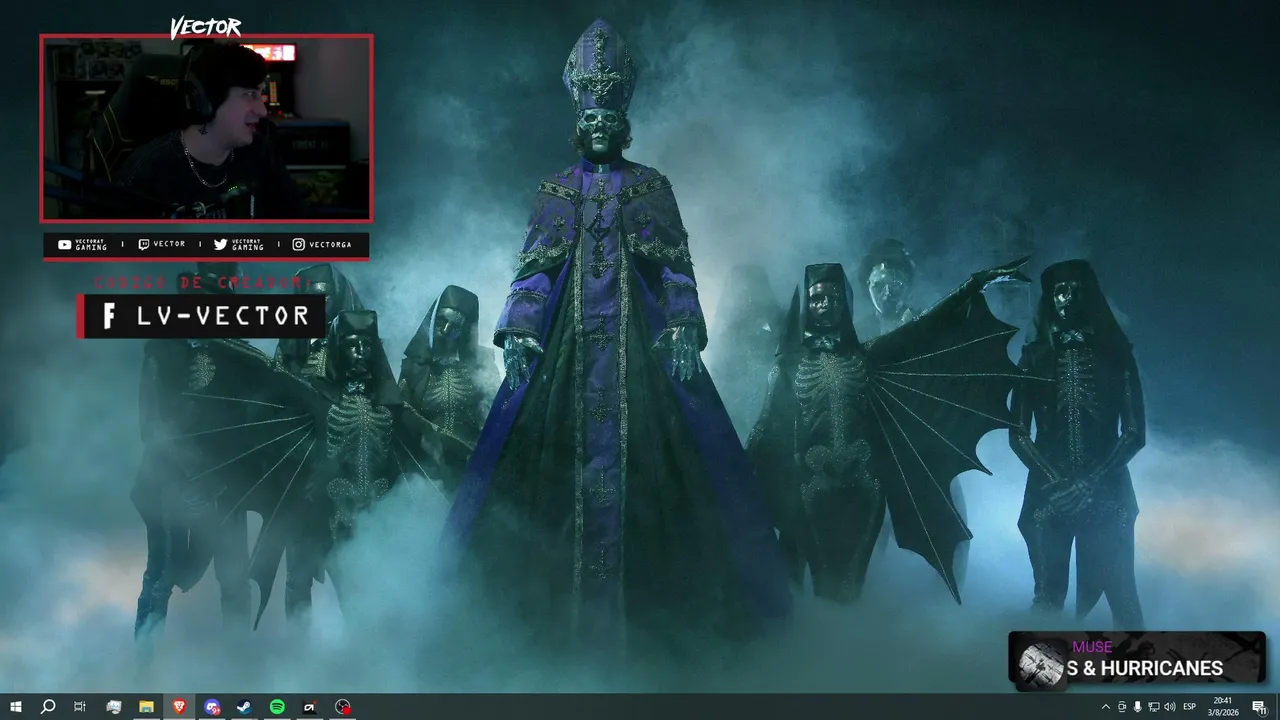Open the pinned app beside Task View
This screenshot has width=1280, height=720.
113,707
